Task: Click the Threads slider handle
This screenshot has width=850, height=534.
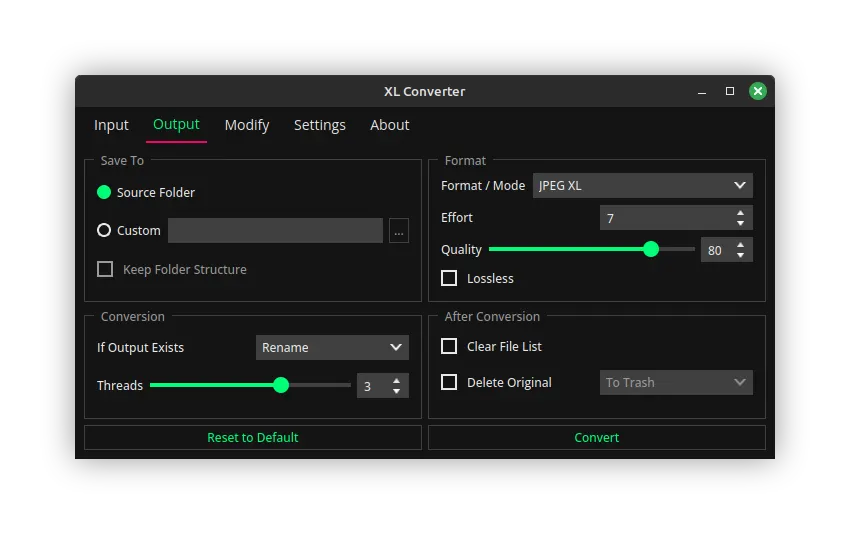Action: [281, 385]
